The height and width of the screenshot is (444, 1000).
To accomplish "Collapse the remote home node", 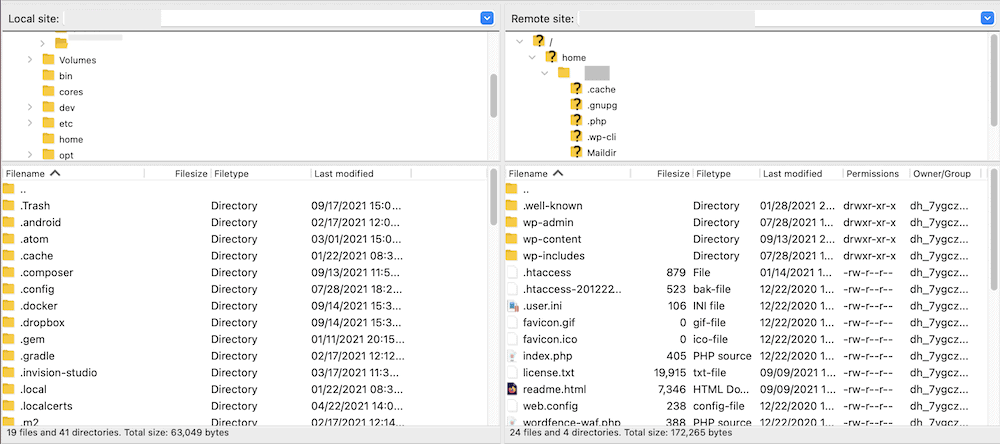I will pos(533,57).
